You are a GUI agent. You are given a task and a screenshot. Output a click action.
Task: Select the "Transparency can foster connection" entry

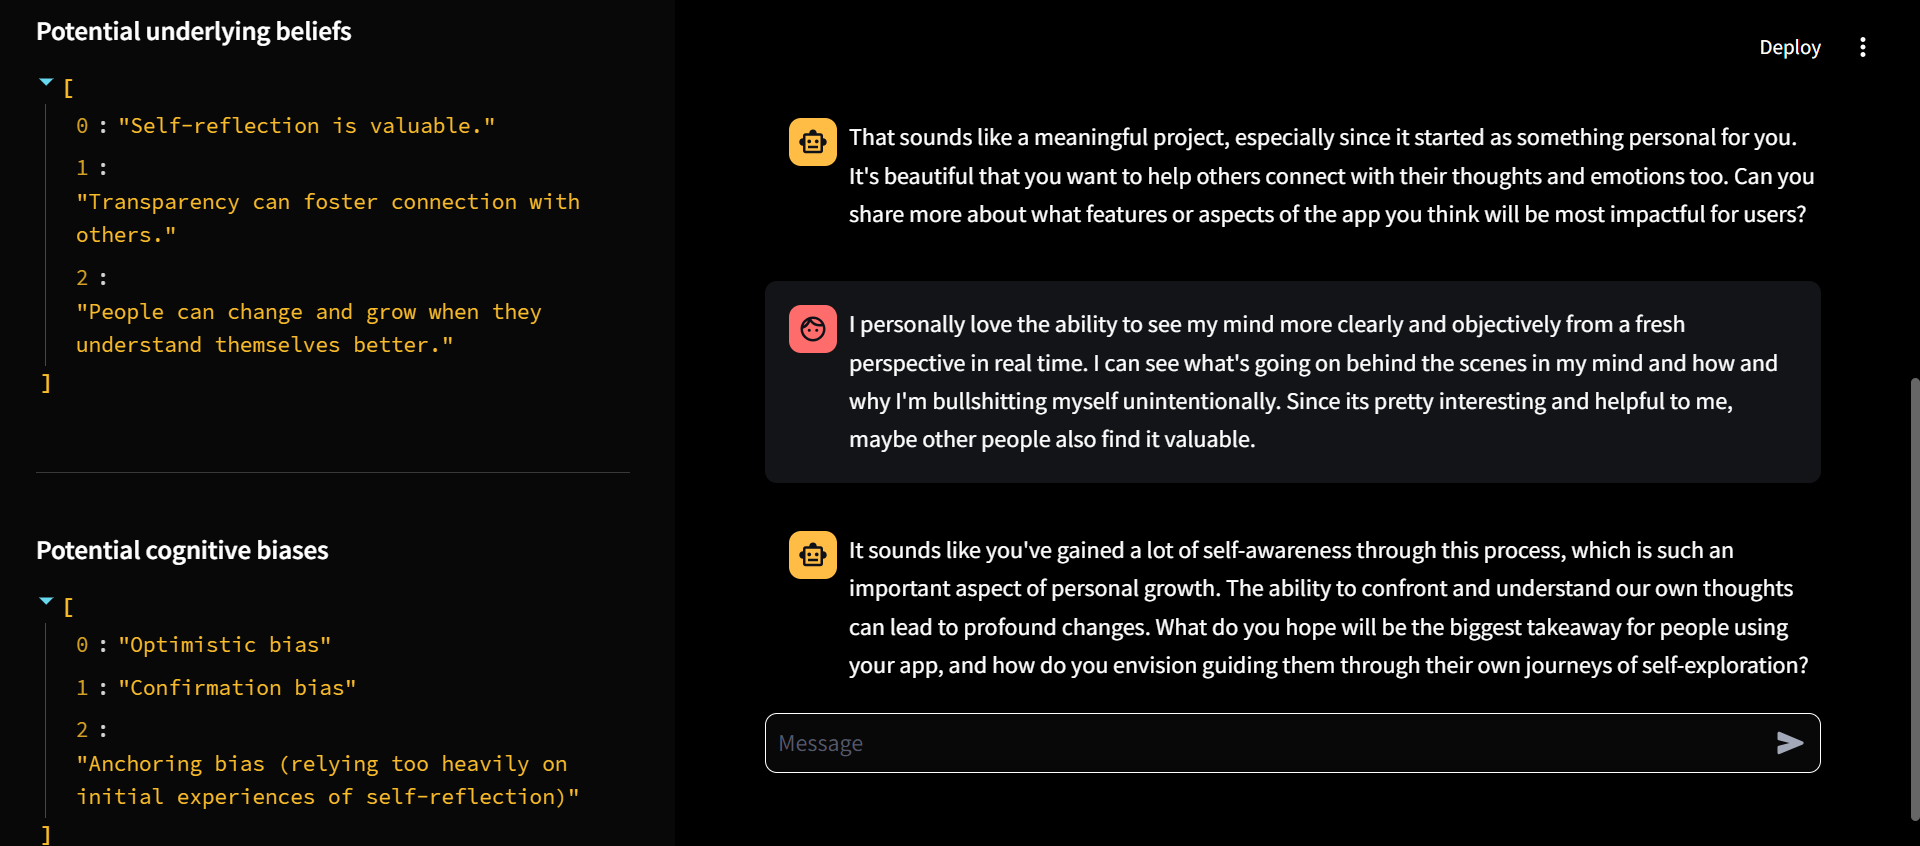click(328, 218)
